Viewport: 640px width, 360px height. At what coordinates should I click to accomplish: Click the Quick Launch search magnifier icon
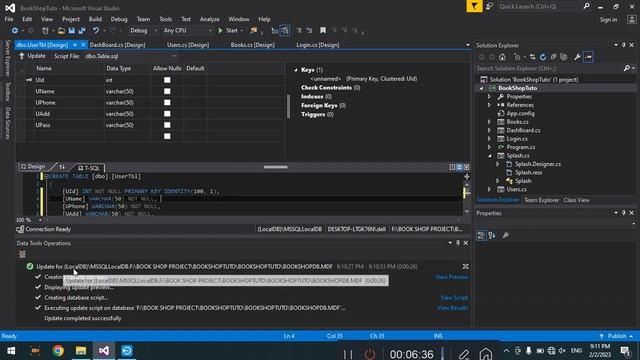pos(587,7)
